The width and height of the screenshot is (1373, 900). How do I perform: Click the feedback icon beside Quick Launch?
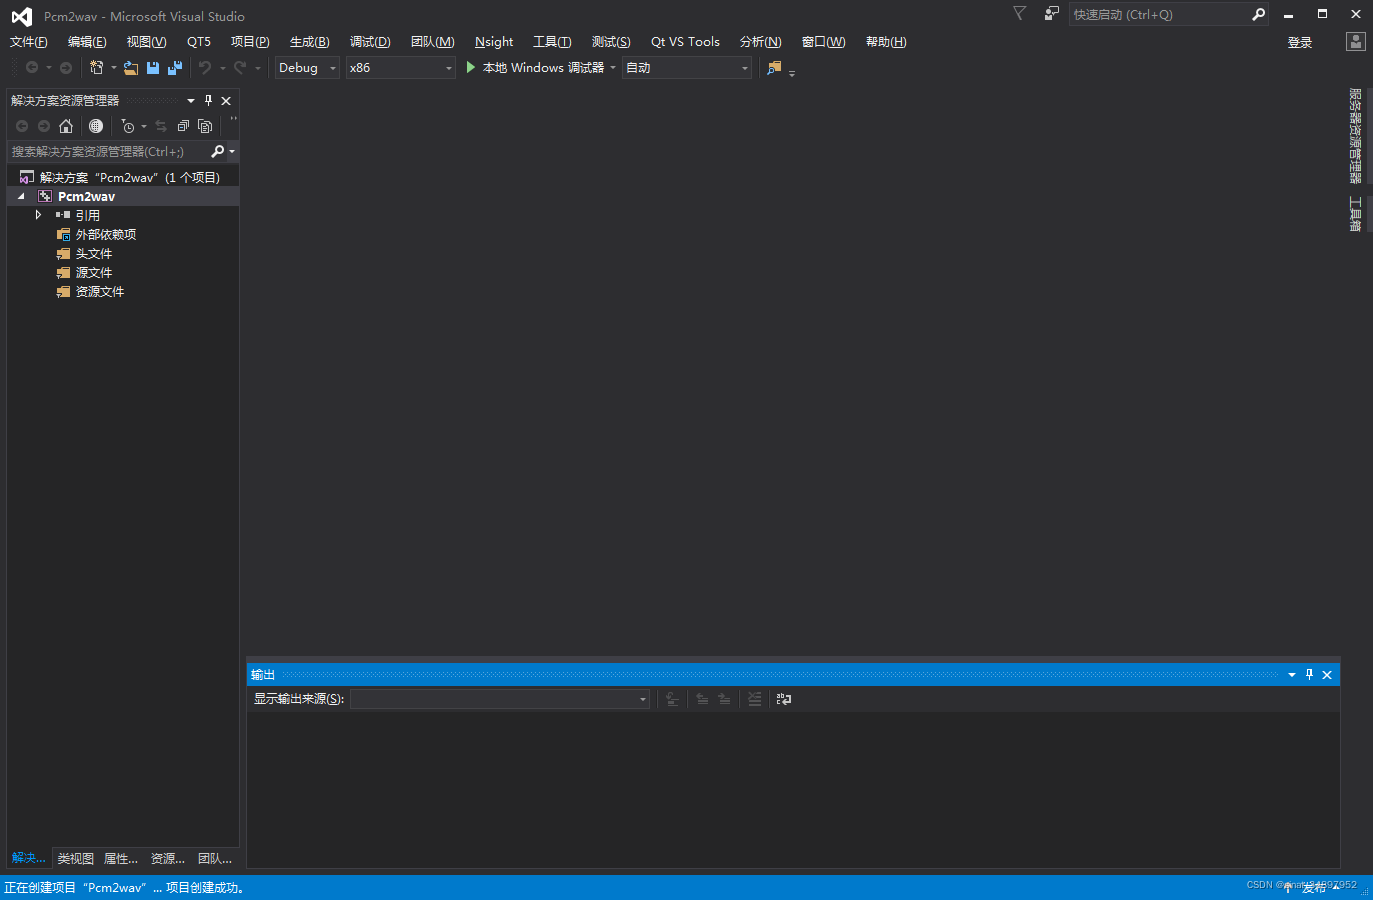tap(1051, 14)
